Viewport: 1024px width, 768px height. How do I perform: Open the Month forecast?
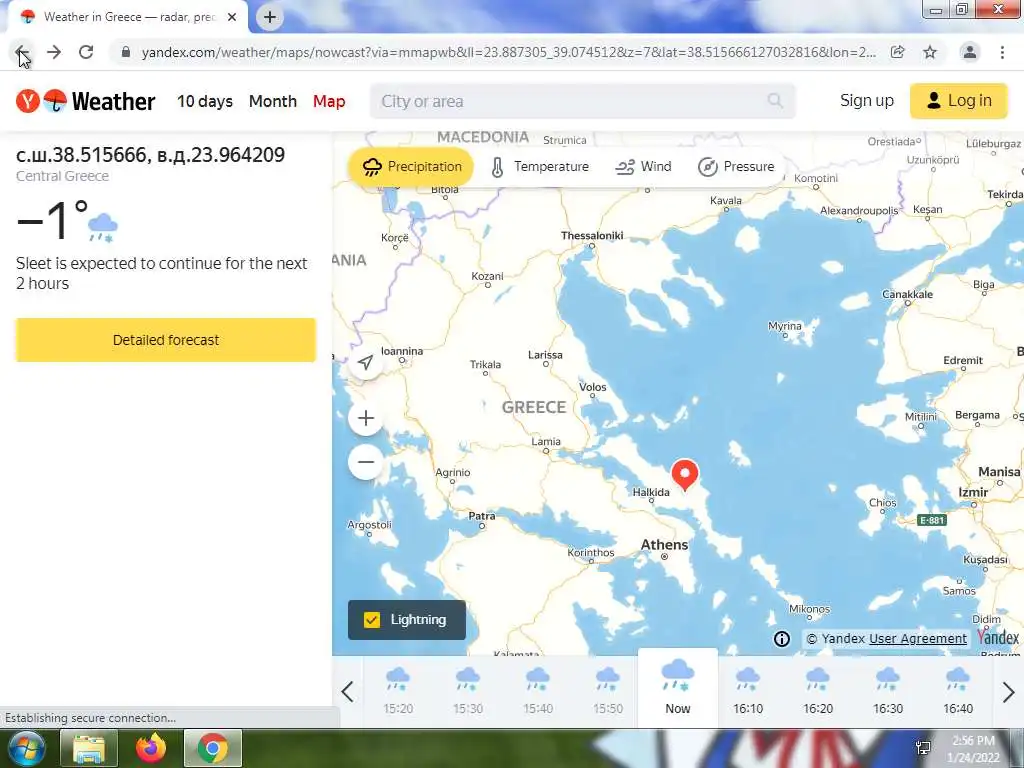coord(273,101)
